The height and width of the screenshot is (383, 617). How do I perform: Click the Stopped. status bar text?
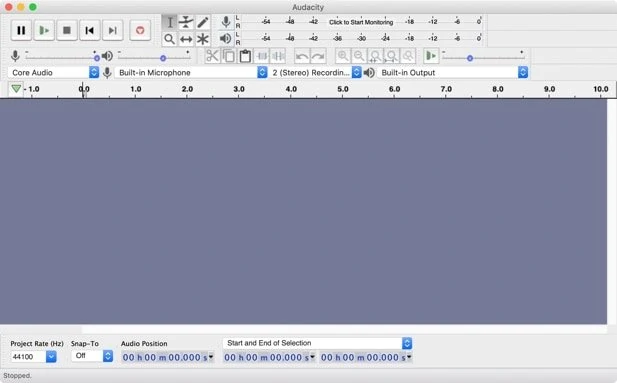pos(17,376)
